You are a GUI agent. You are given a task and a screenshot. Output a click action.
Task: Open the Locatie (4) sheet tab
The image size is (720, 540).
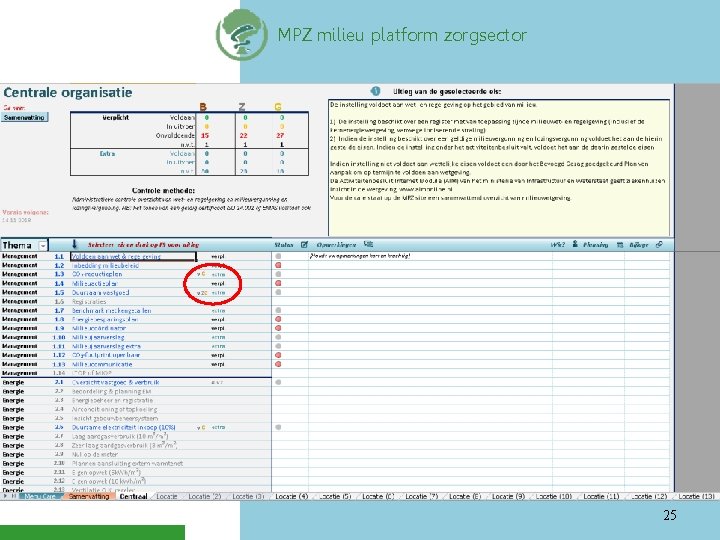[x=292, y=496]
